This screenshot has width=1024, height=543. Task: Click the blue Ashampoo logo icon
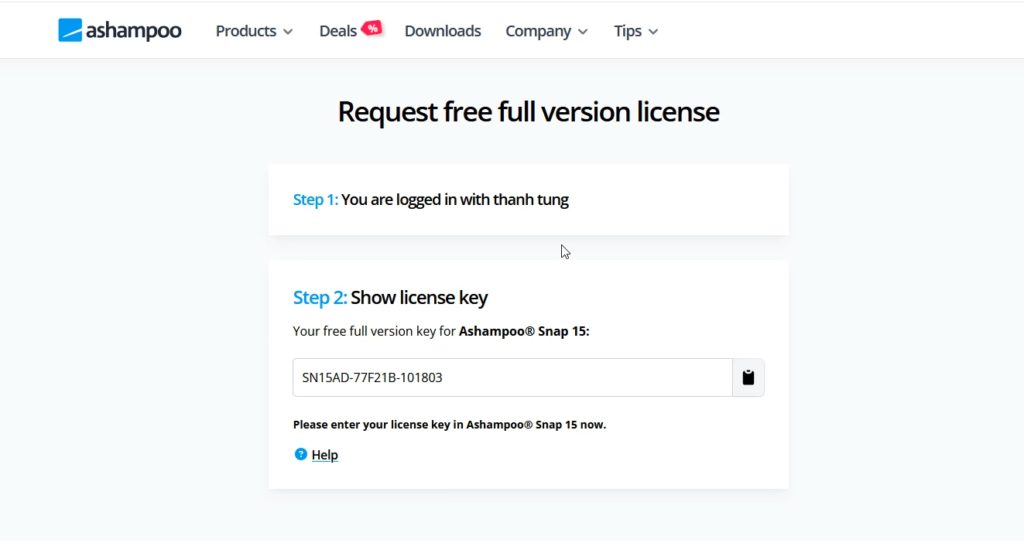[x=70, y=30]
